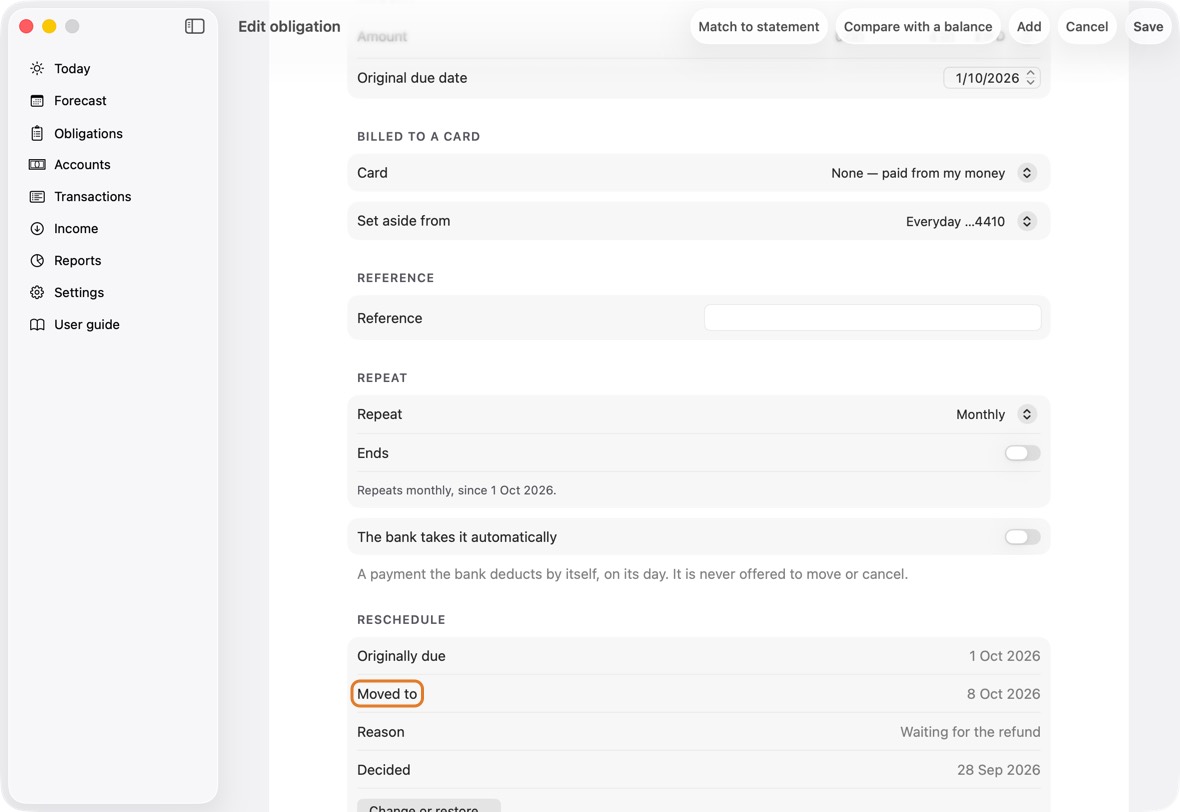Viewport: 1180px width, 812px height.
Task: Click the 'Waiting for the refund' reason
Action: [970, 731]
